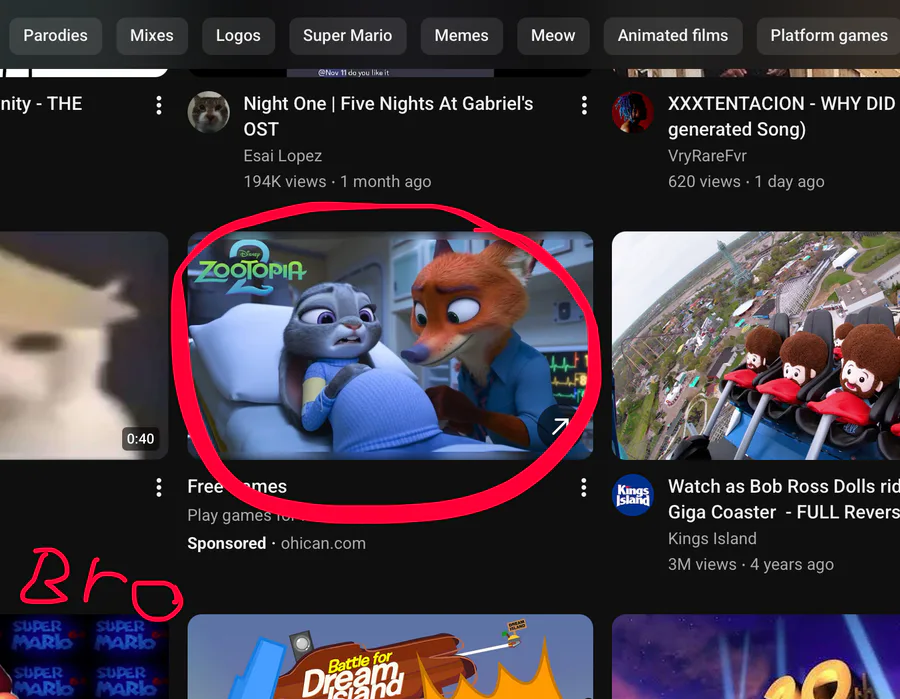This screenshot has width=900, height=699.
Task: Open options menu for the 'nity - THE' video
Action: 158,105
